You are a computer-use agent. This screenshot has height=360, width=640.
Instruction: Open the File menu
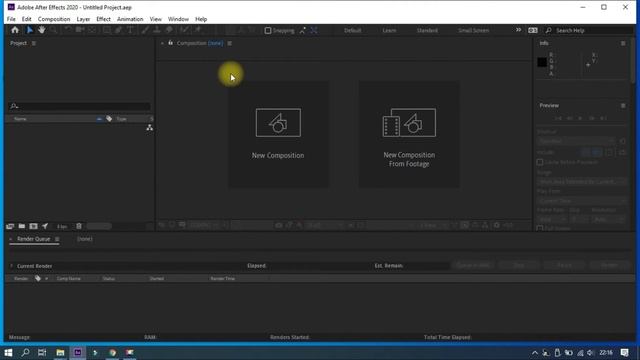(x=11, y=19)
